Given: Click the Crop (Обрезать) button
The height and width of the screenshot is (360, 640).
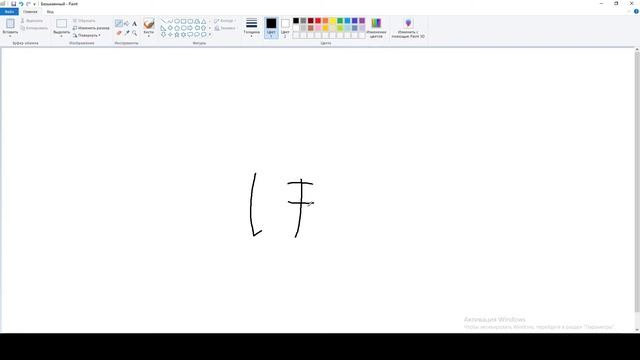Looking at the screenshot, I should coord(84,20).
